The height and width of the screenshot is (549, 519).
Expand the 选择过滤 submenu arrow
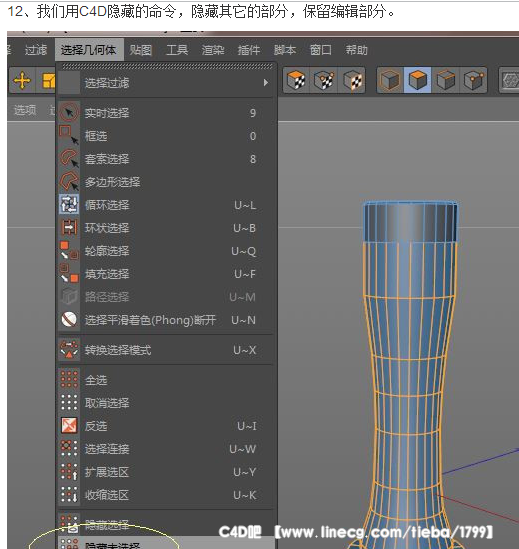tap(266, 83)
